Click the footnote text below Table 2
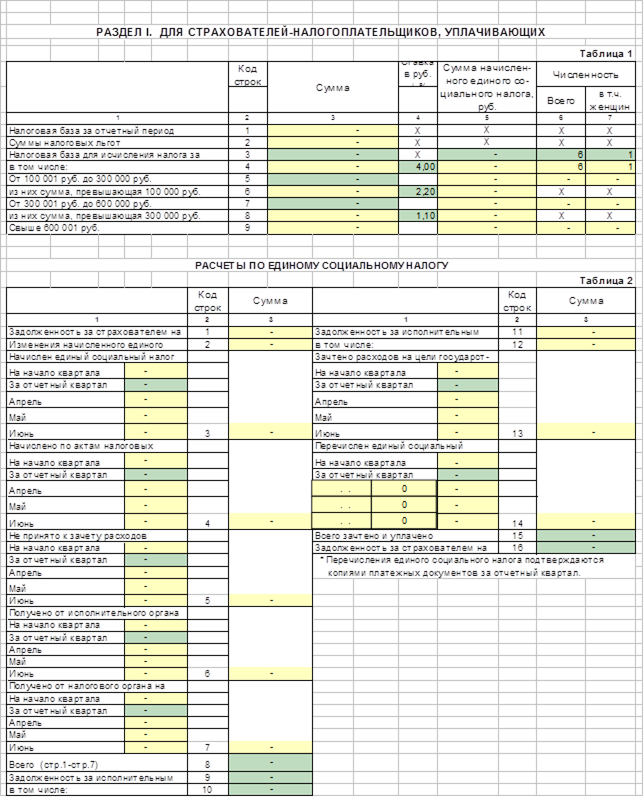Viewport: 644px width, 797px height. tap(450, 566)
